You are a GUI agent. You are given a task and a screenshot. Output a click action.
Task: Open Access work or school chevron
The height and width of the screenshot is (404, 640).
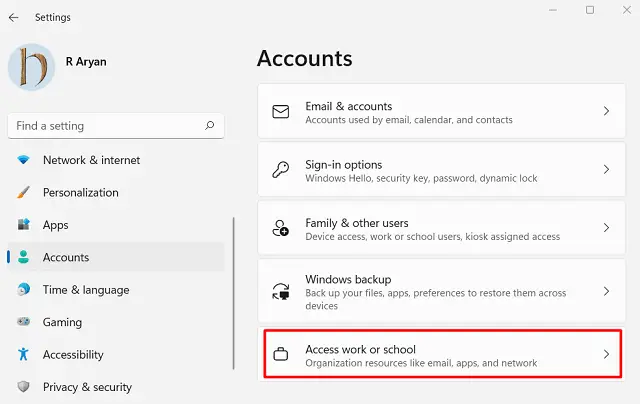(606, 354)
